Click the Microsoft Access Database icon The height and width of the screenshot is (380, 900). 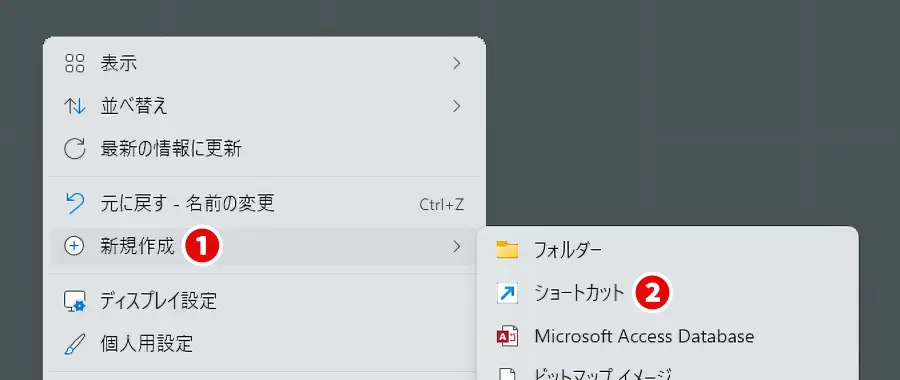tap(507, 336)
